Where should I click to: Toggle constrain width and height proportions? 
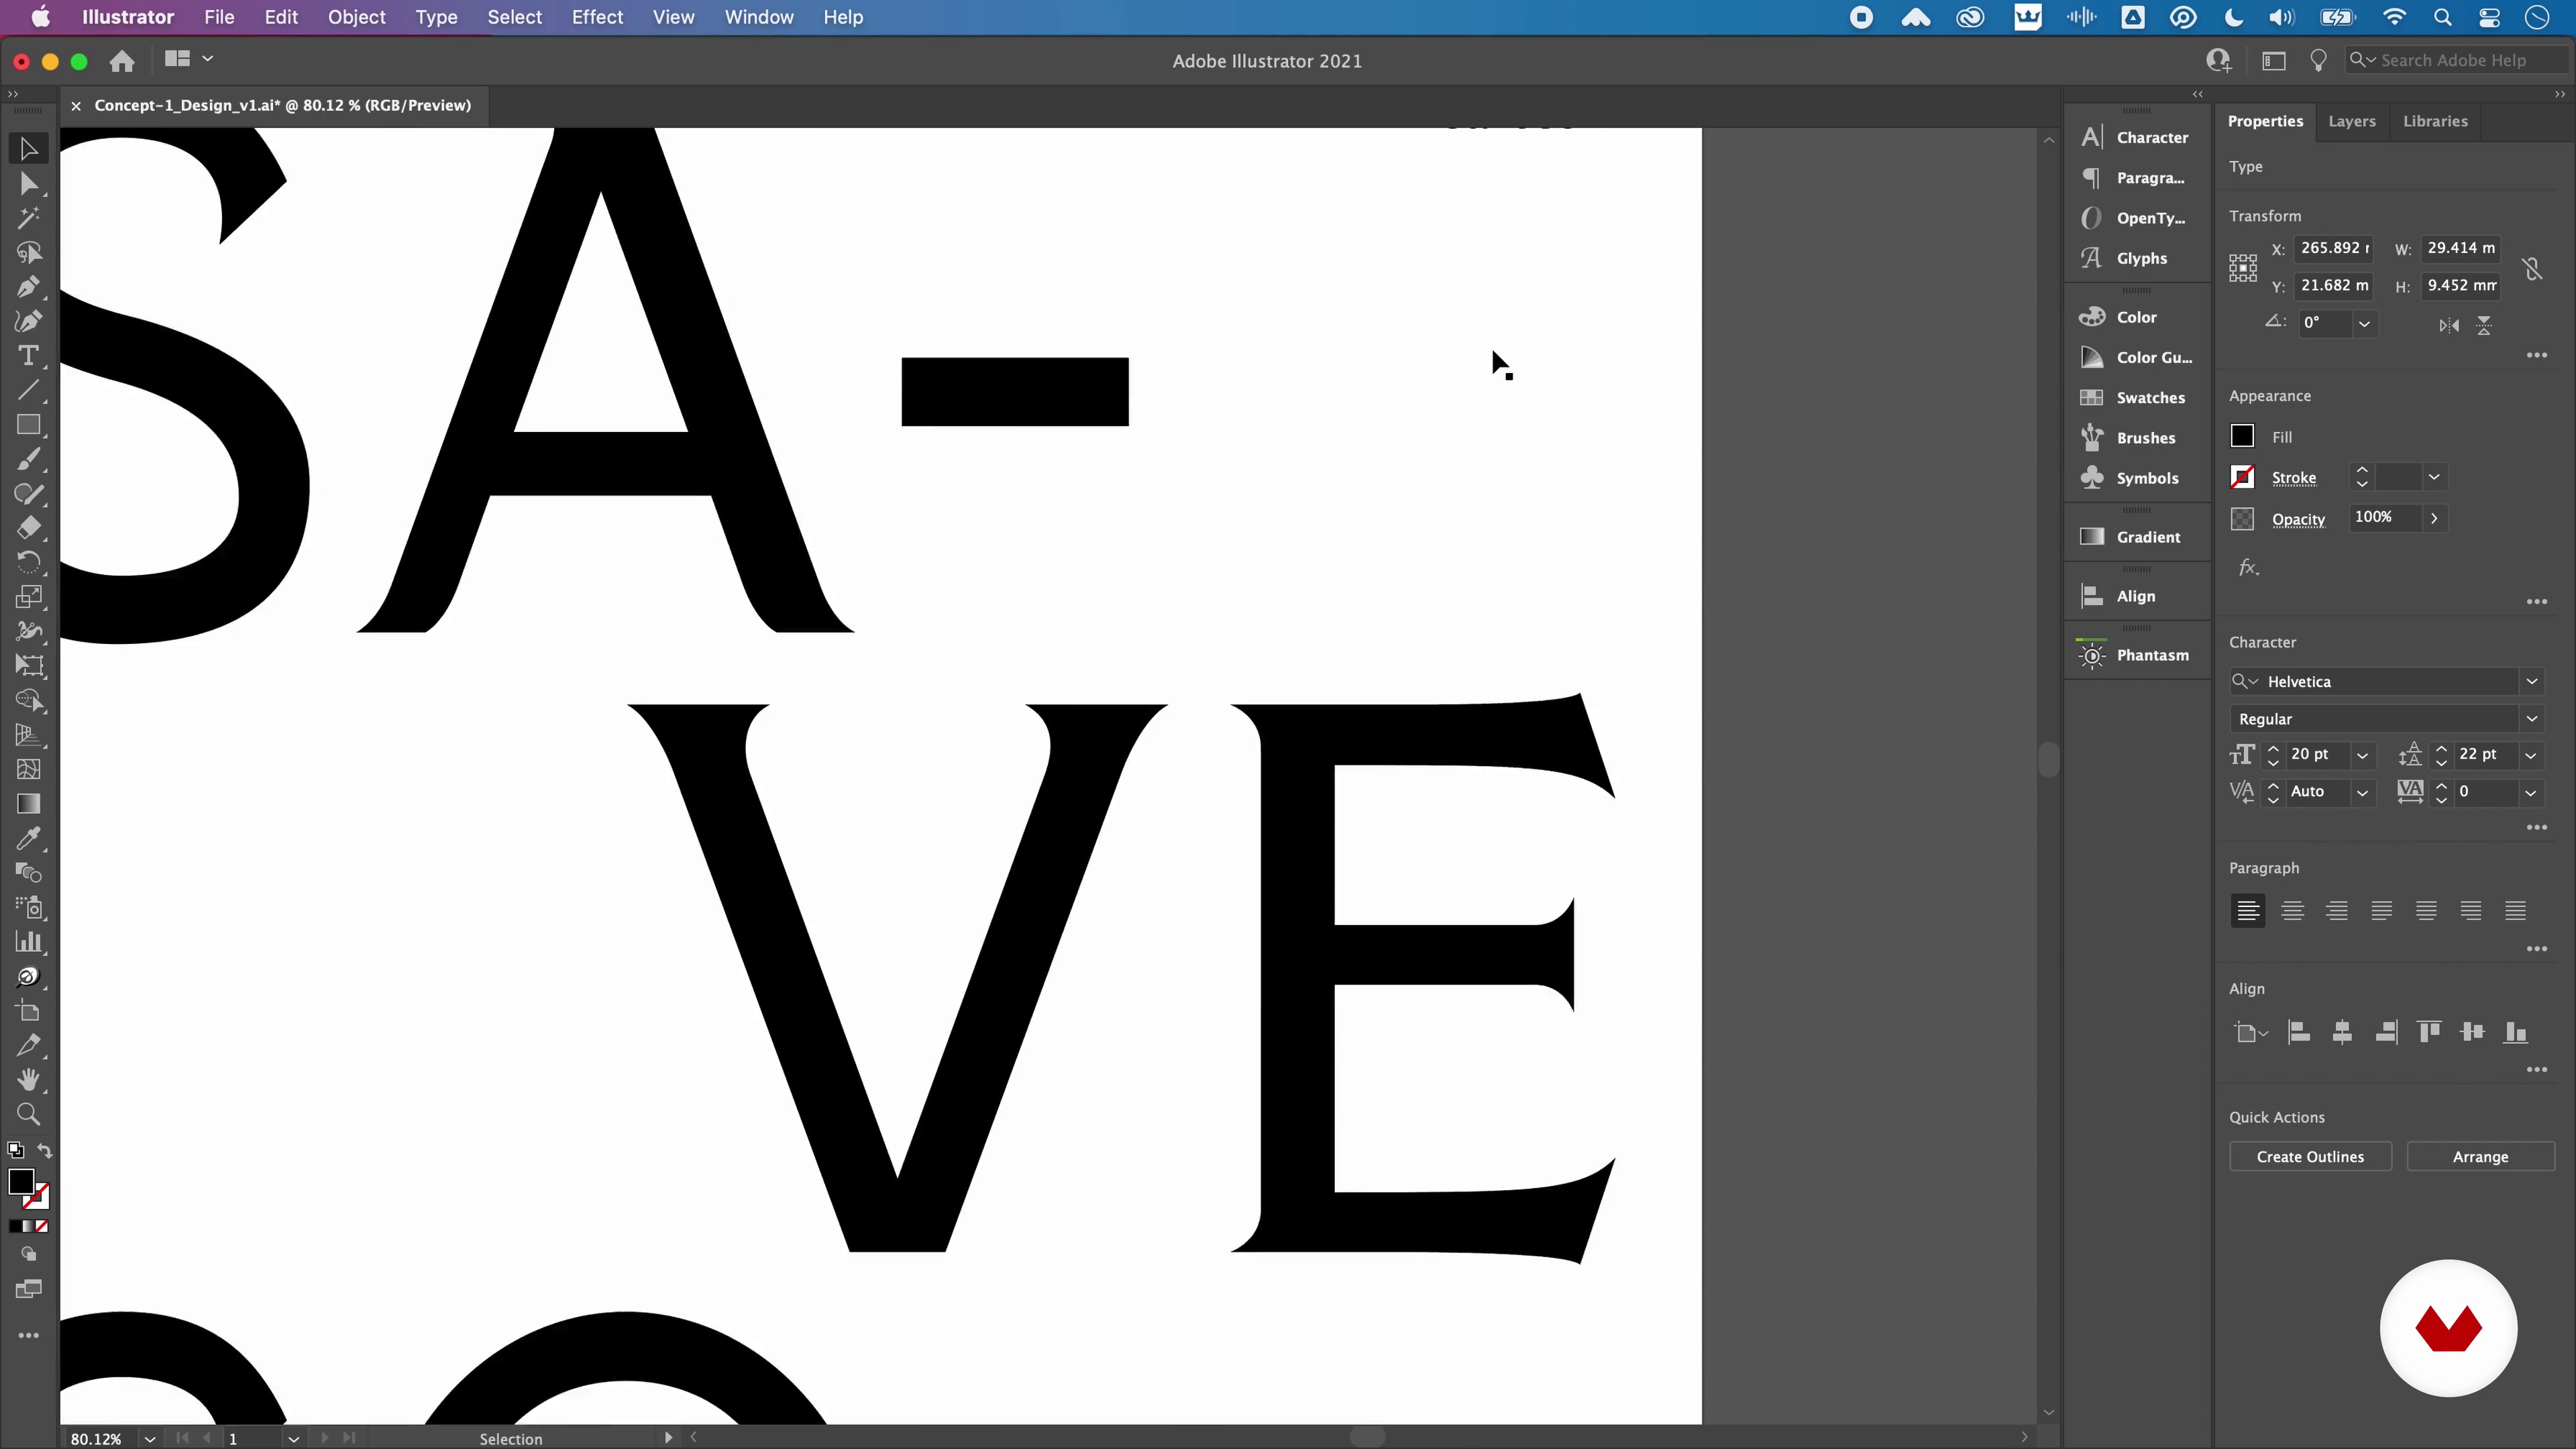(x=2532, y=268)
